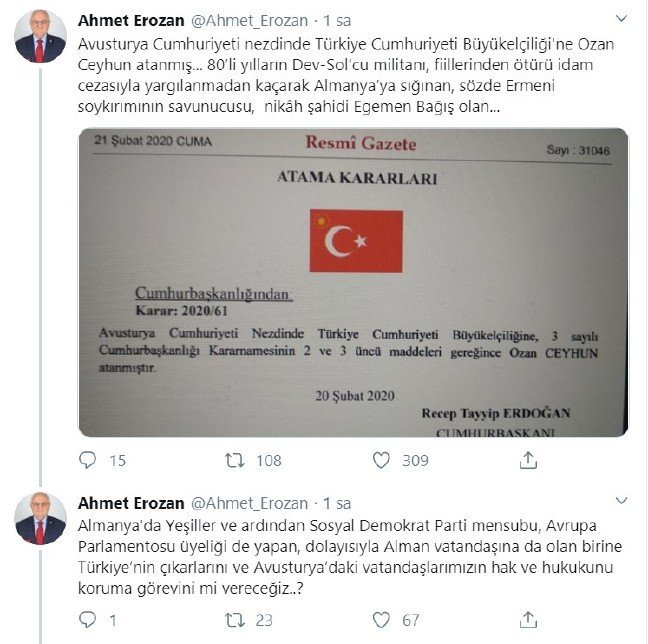Visit Ahmet Erozan name link in first tweet
The image size is (648, 644).
[x=131, y=20]
